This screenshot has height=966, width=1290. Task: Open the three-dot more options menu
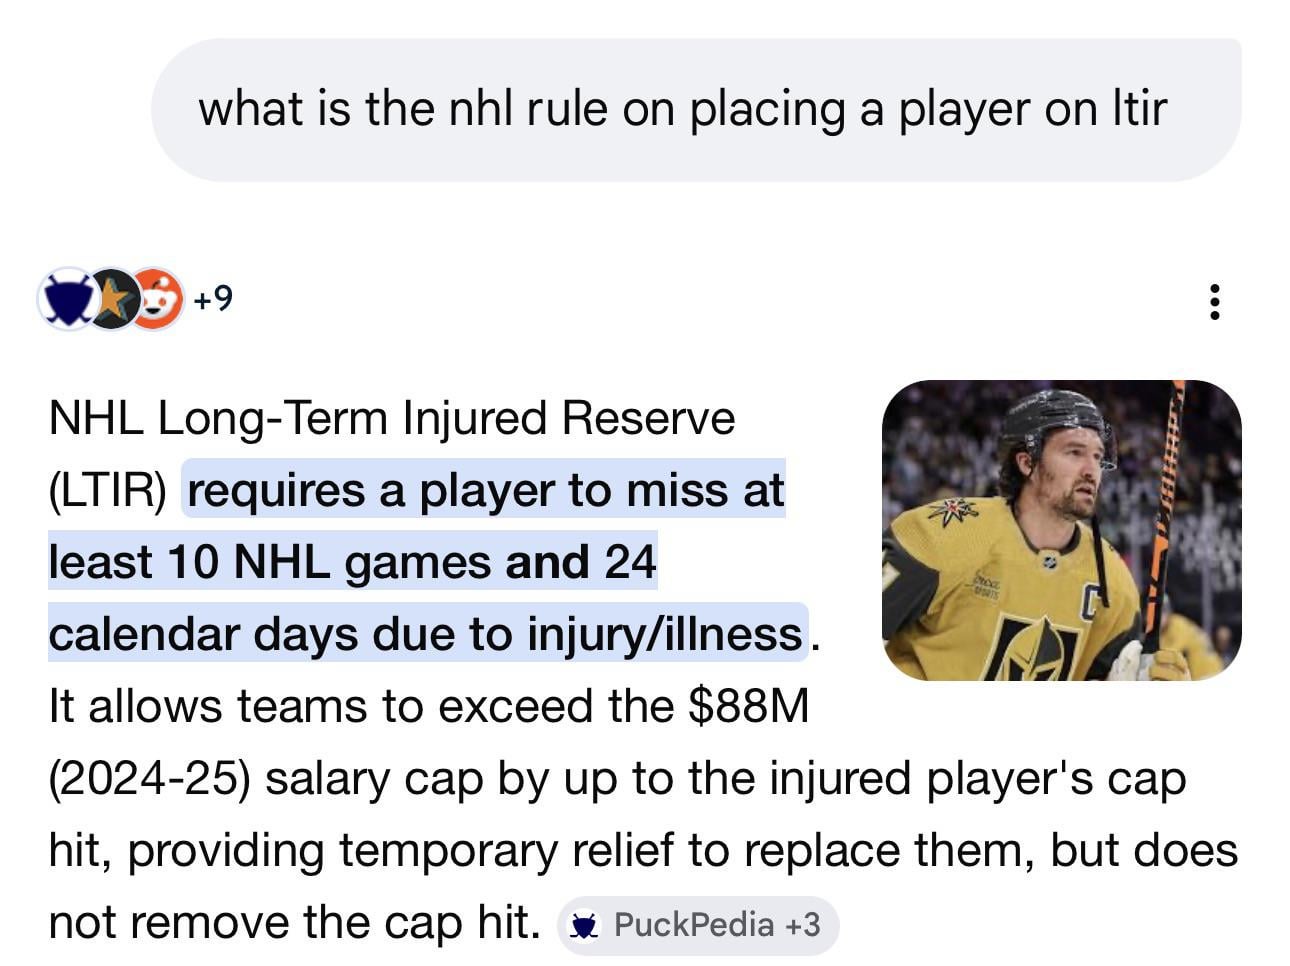[x=1214, y=301]
